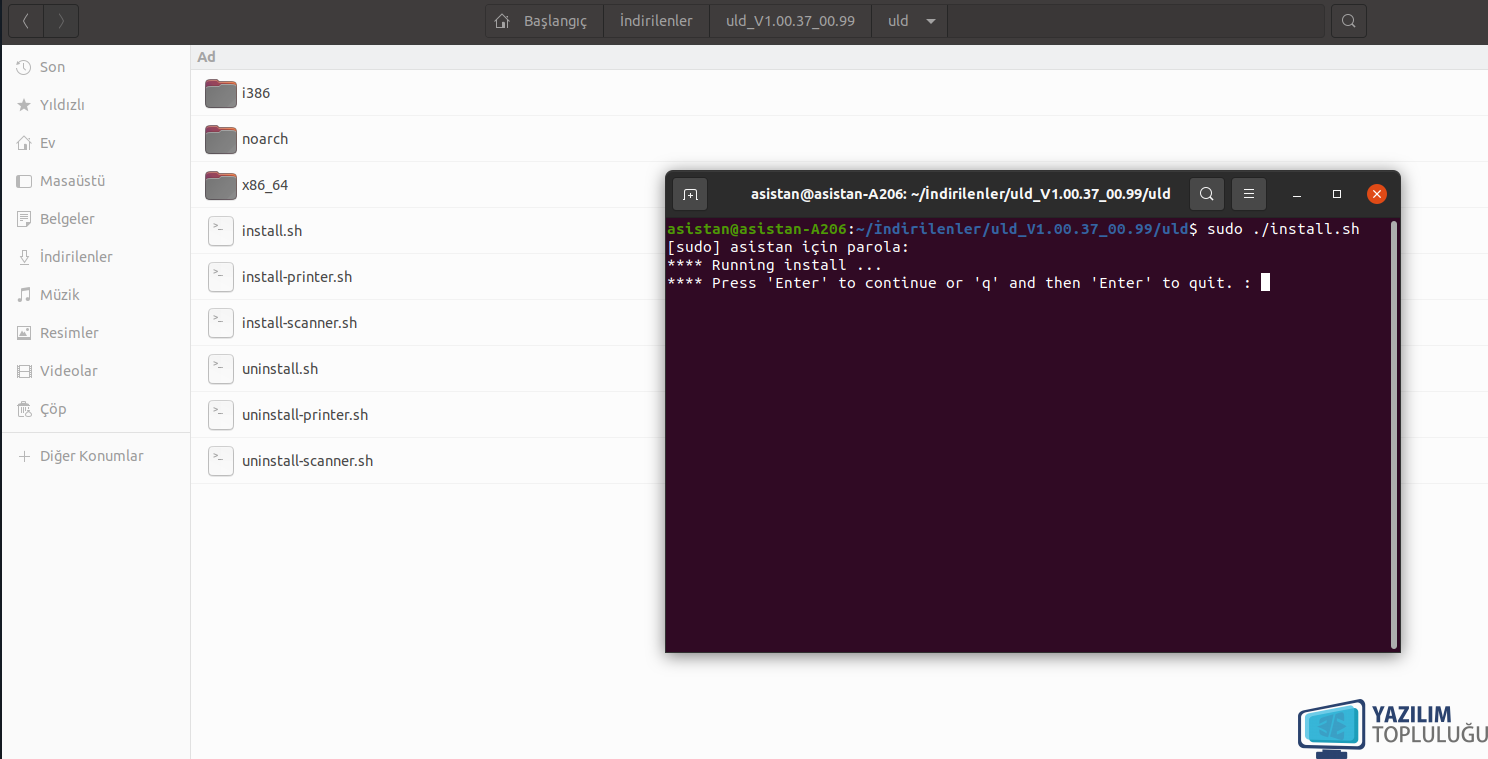Viewport: 1488px width, 759px height.
Task: Minimize the terminal window
Action: coord(1295,194)
